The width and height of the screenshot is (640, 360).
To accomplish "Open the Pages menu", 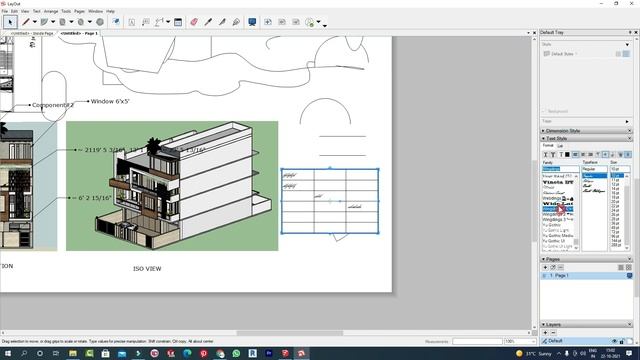I will (79, 11).
